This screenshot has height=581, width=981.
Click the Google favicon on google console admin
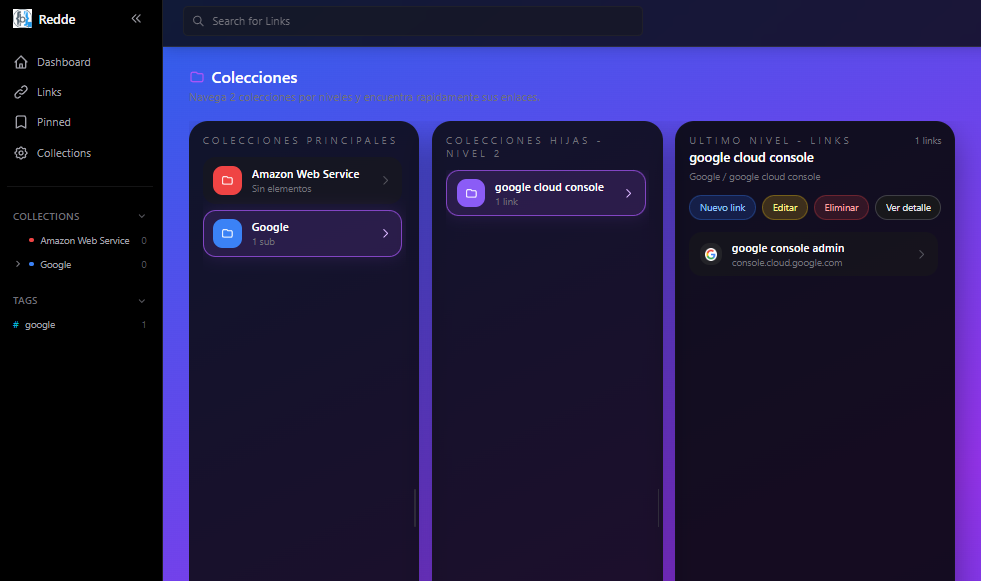(710, 254)
